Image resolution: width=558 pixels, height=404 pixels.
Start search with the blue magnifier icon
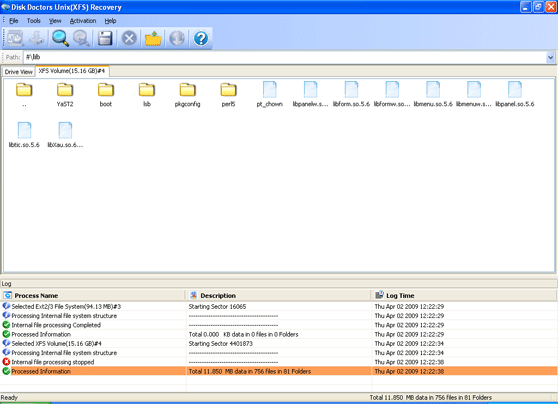tap(60, 38)
